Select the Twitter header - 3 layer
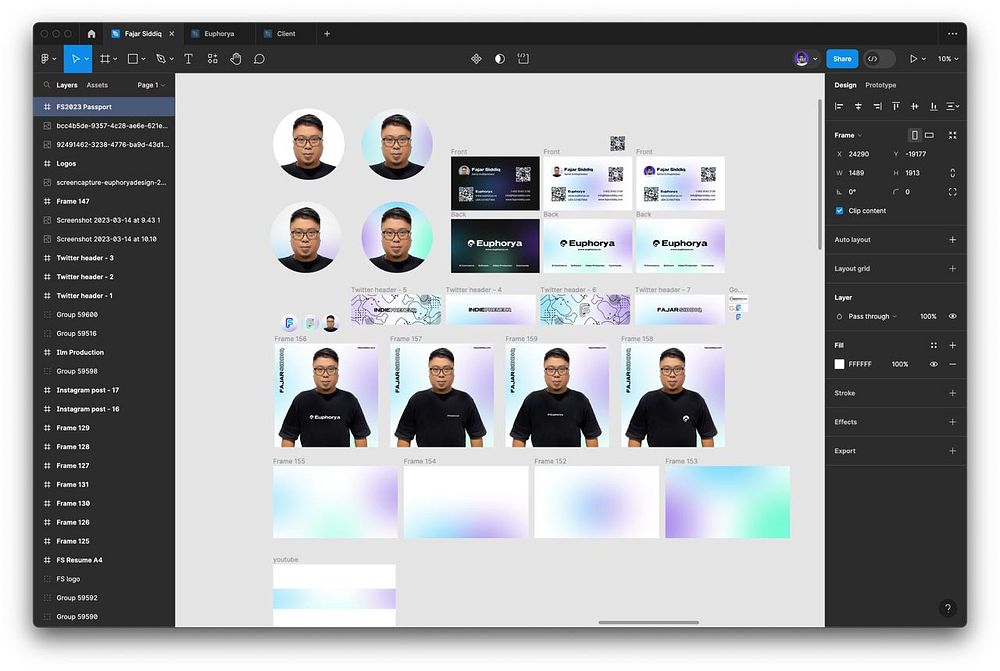1000x671 pixels. click(104, 258)
